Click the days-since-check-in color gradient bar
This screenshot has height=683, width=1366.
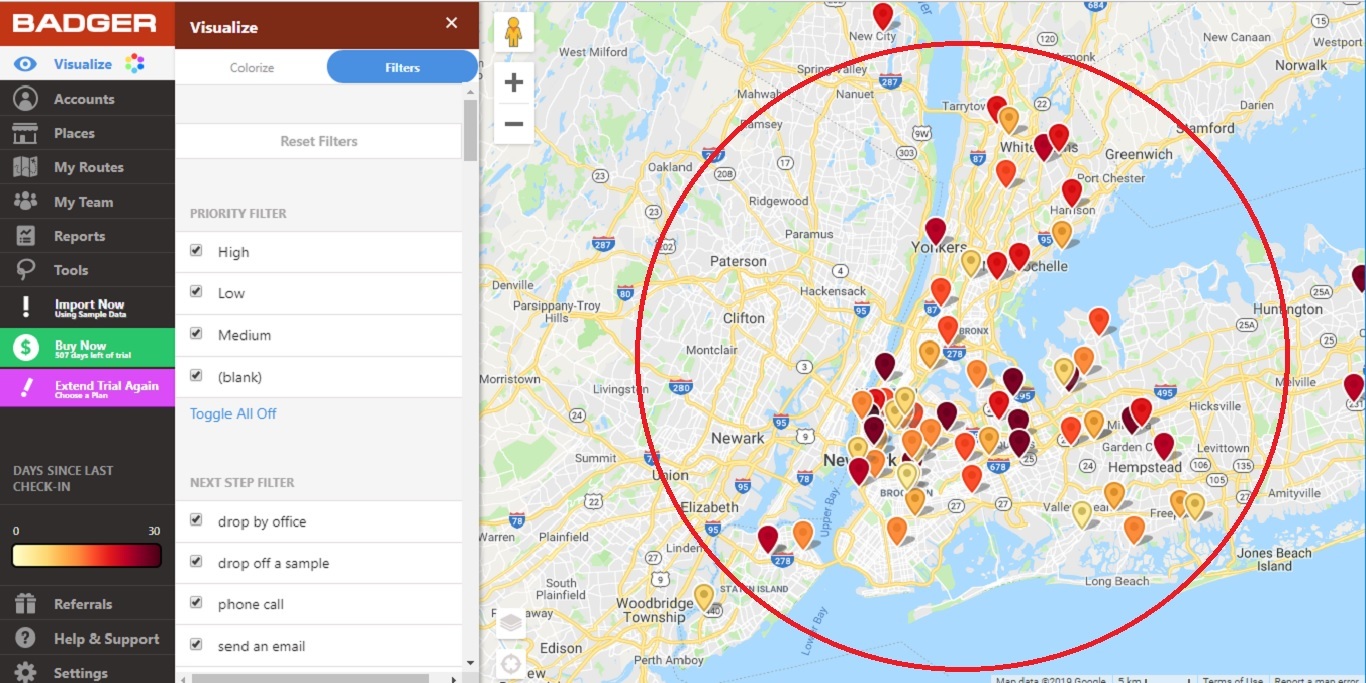pos(85,557)
